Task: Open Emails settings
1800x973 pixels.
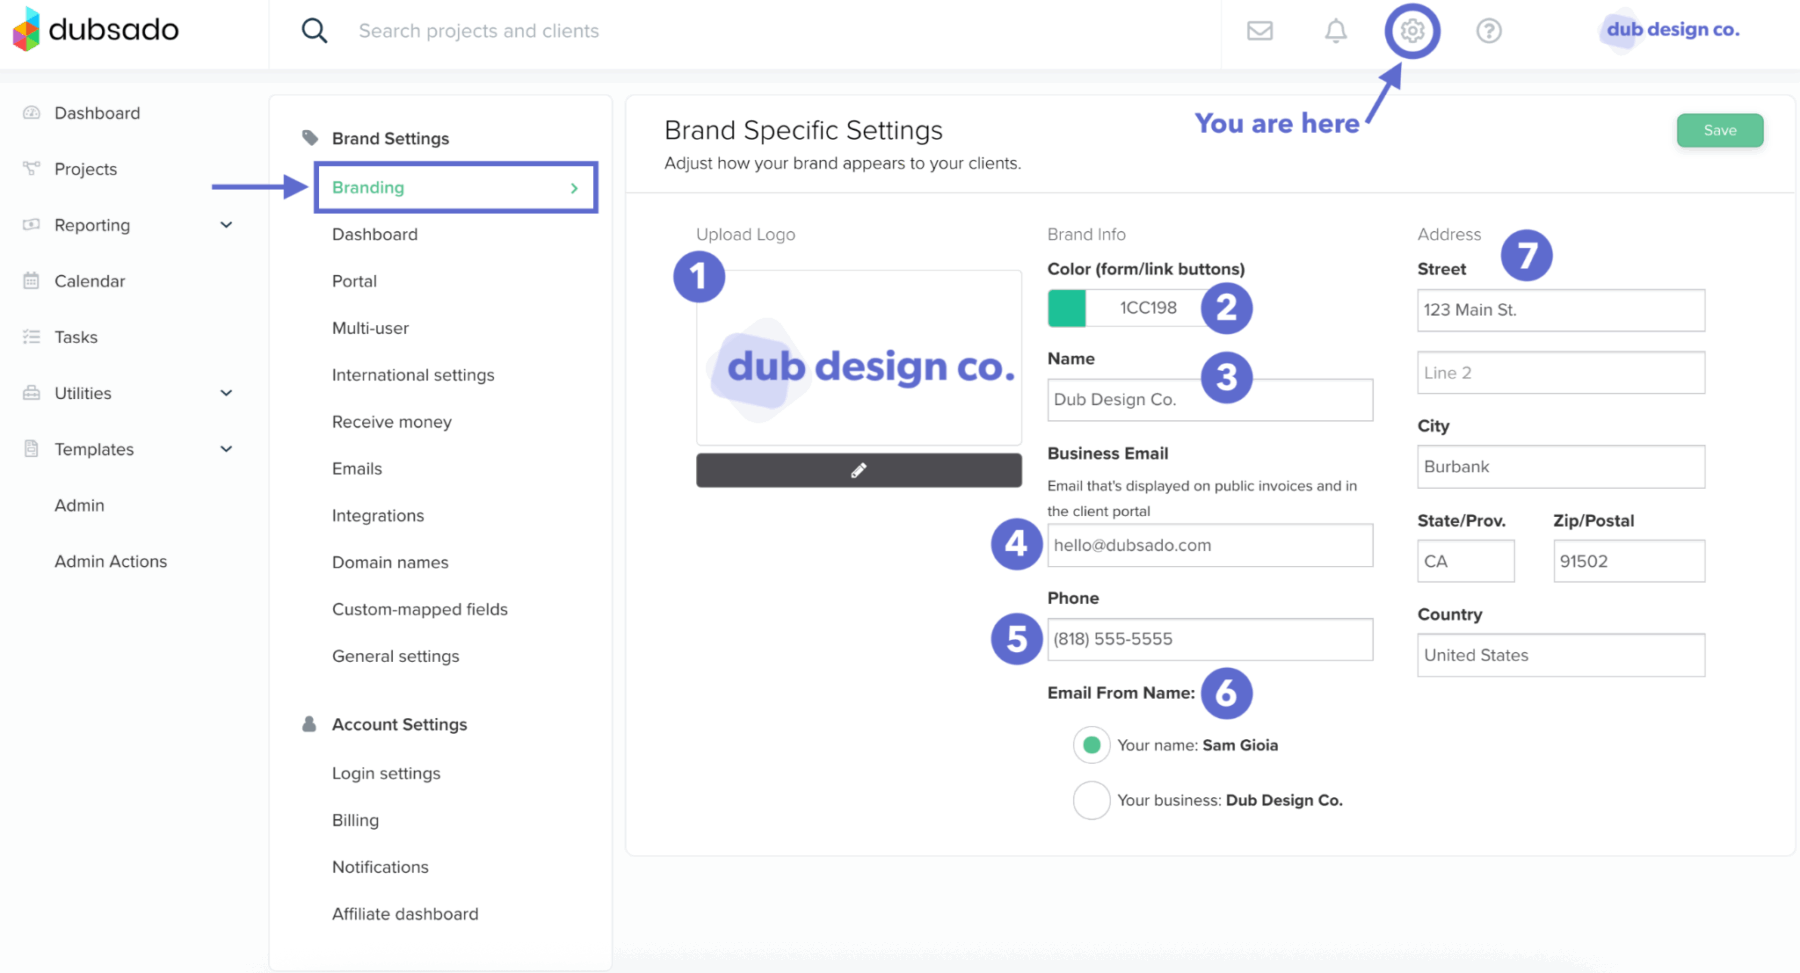Action: [357, 468]
